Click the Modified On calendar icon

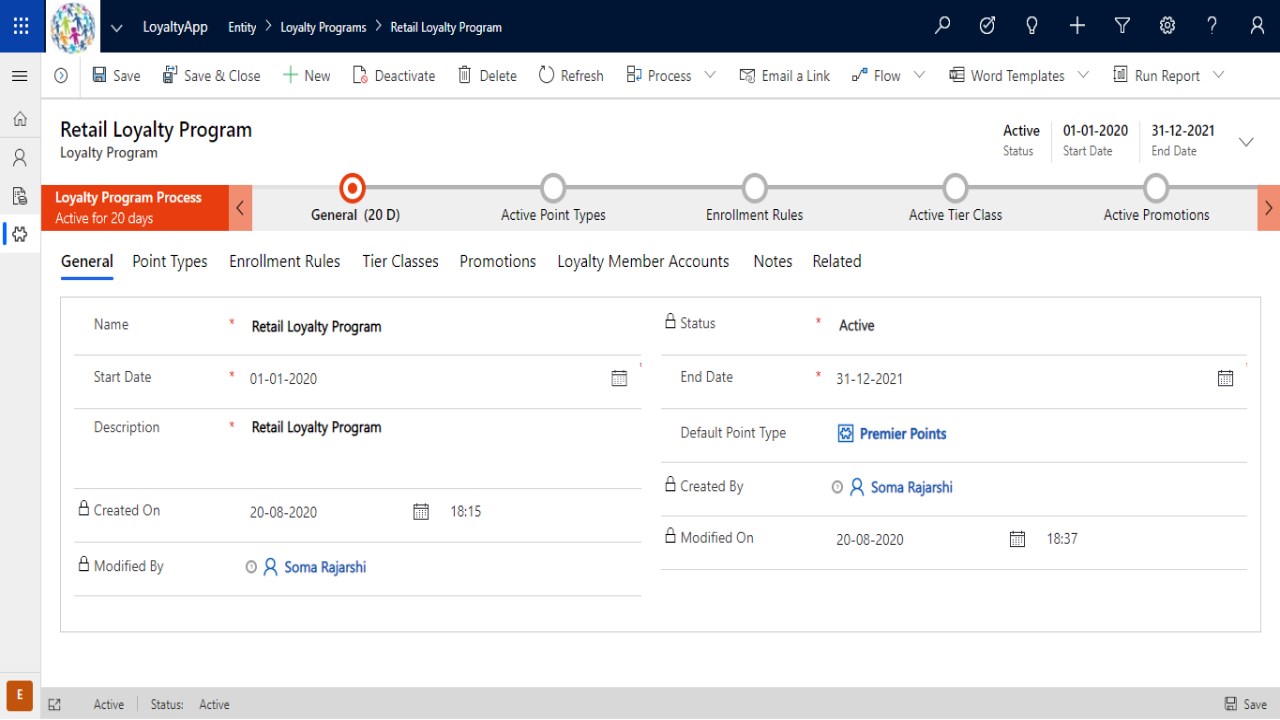pos(1017,539)
